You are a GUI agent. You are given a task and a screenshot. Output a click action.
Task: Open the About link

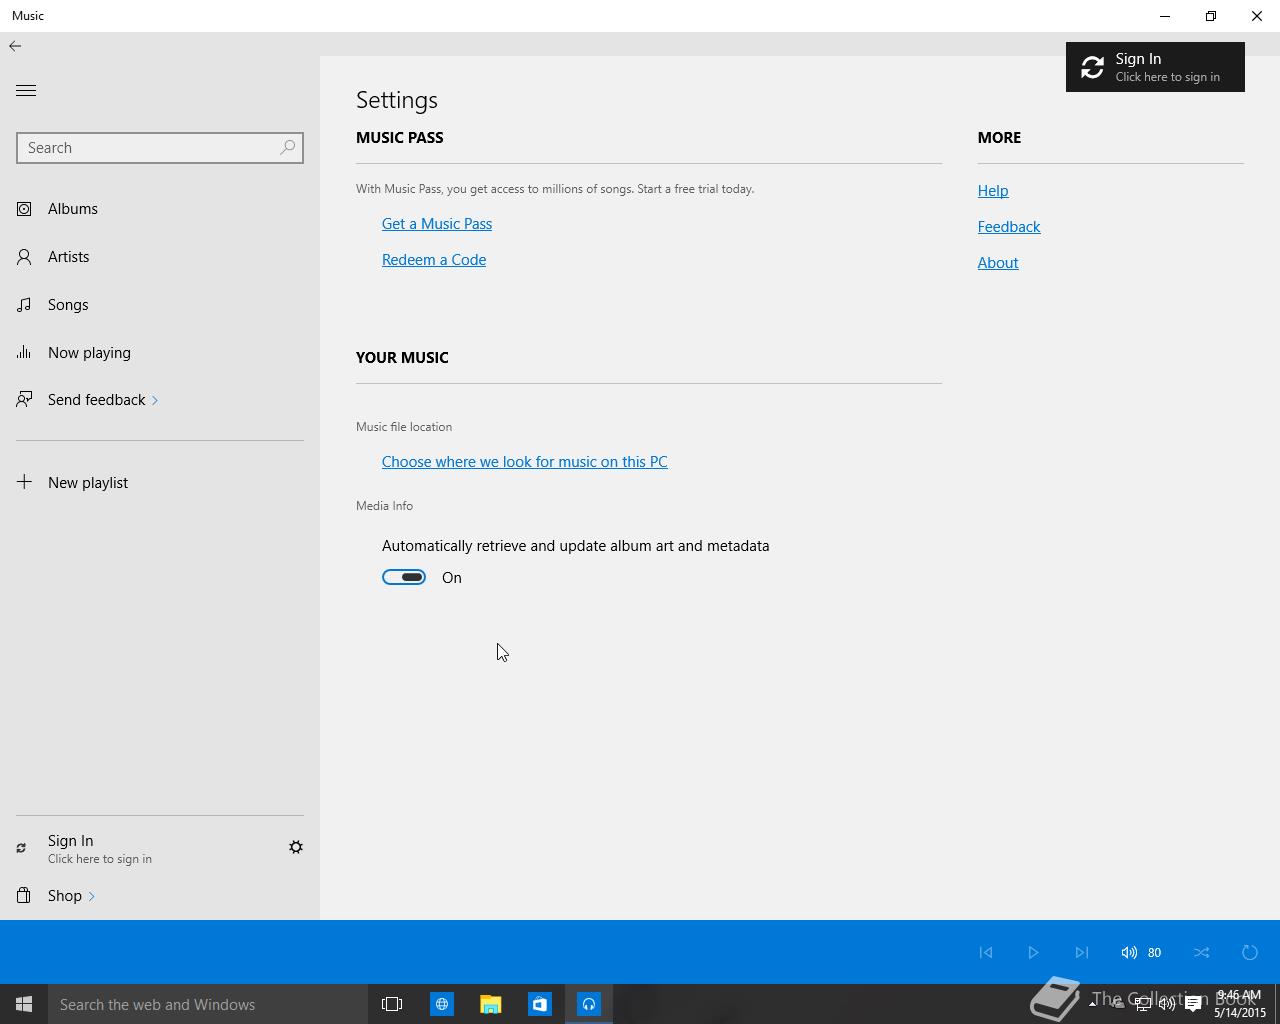[998, 262]
